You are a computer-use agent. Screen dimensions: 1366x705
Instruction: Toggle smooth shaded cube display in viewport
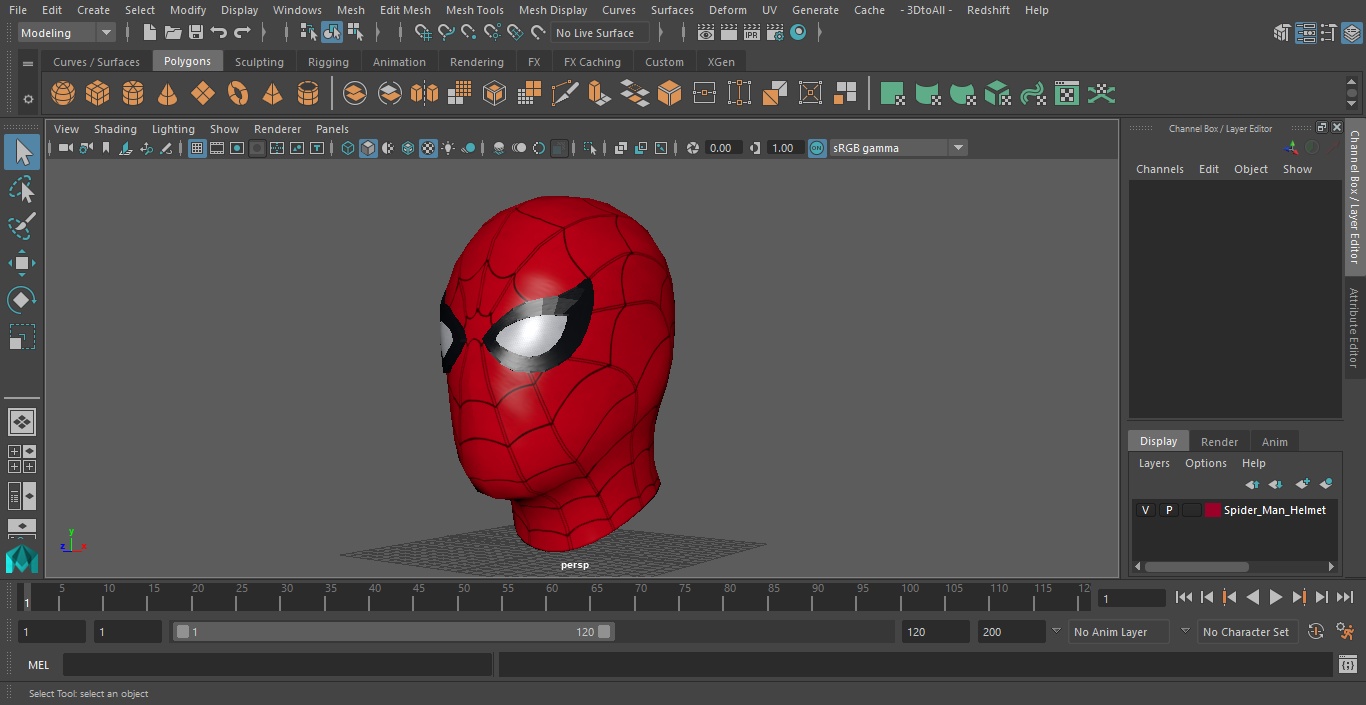[368, 148]
